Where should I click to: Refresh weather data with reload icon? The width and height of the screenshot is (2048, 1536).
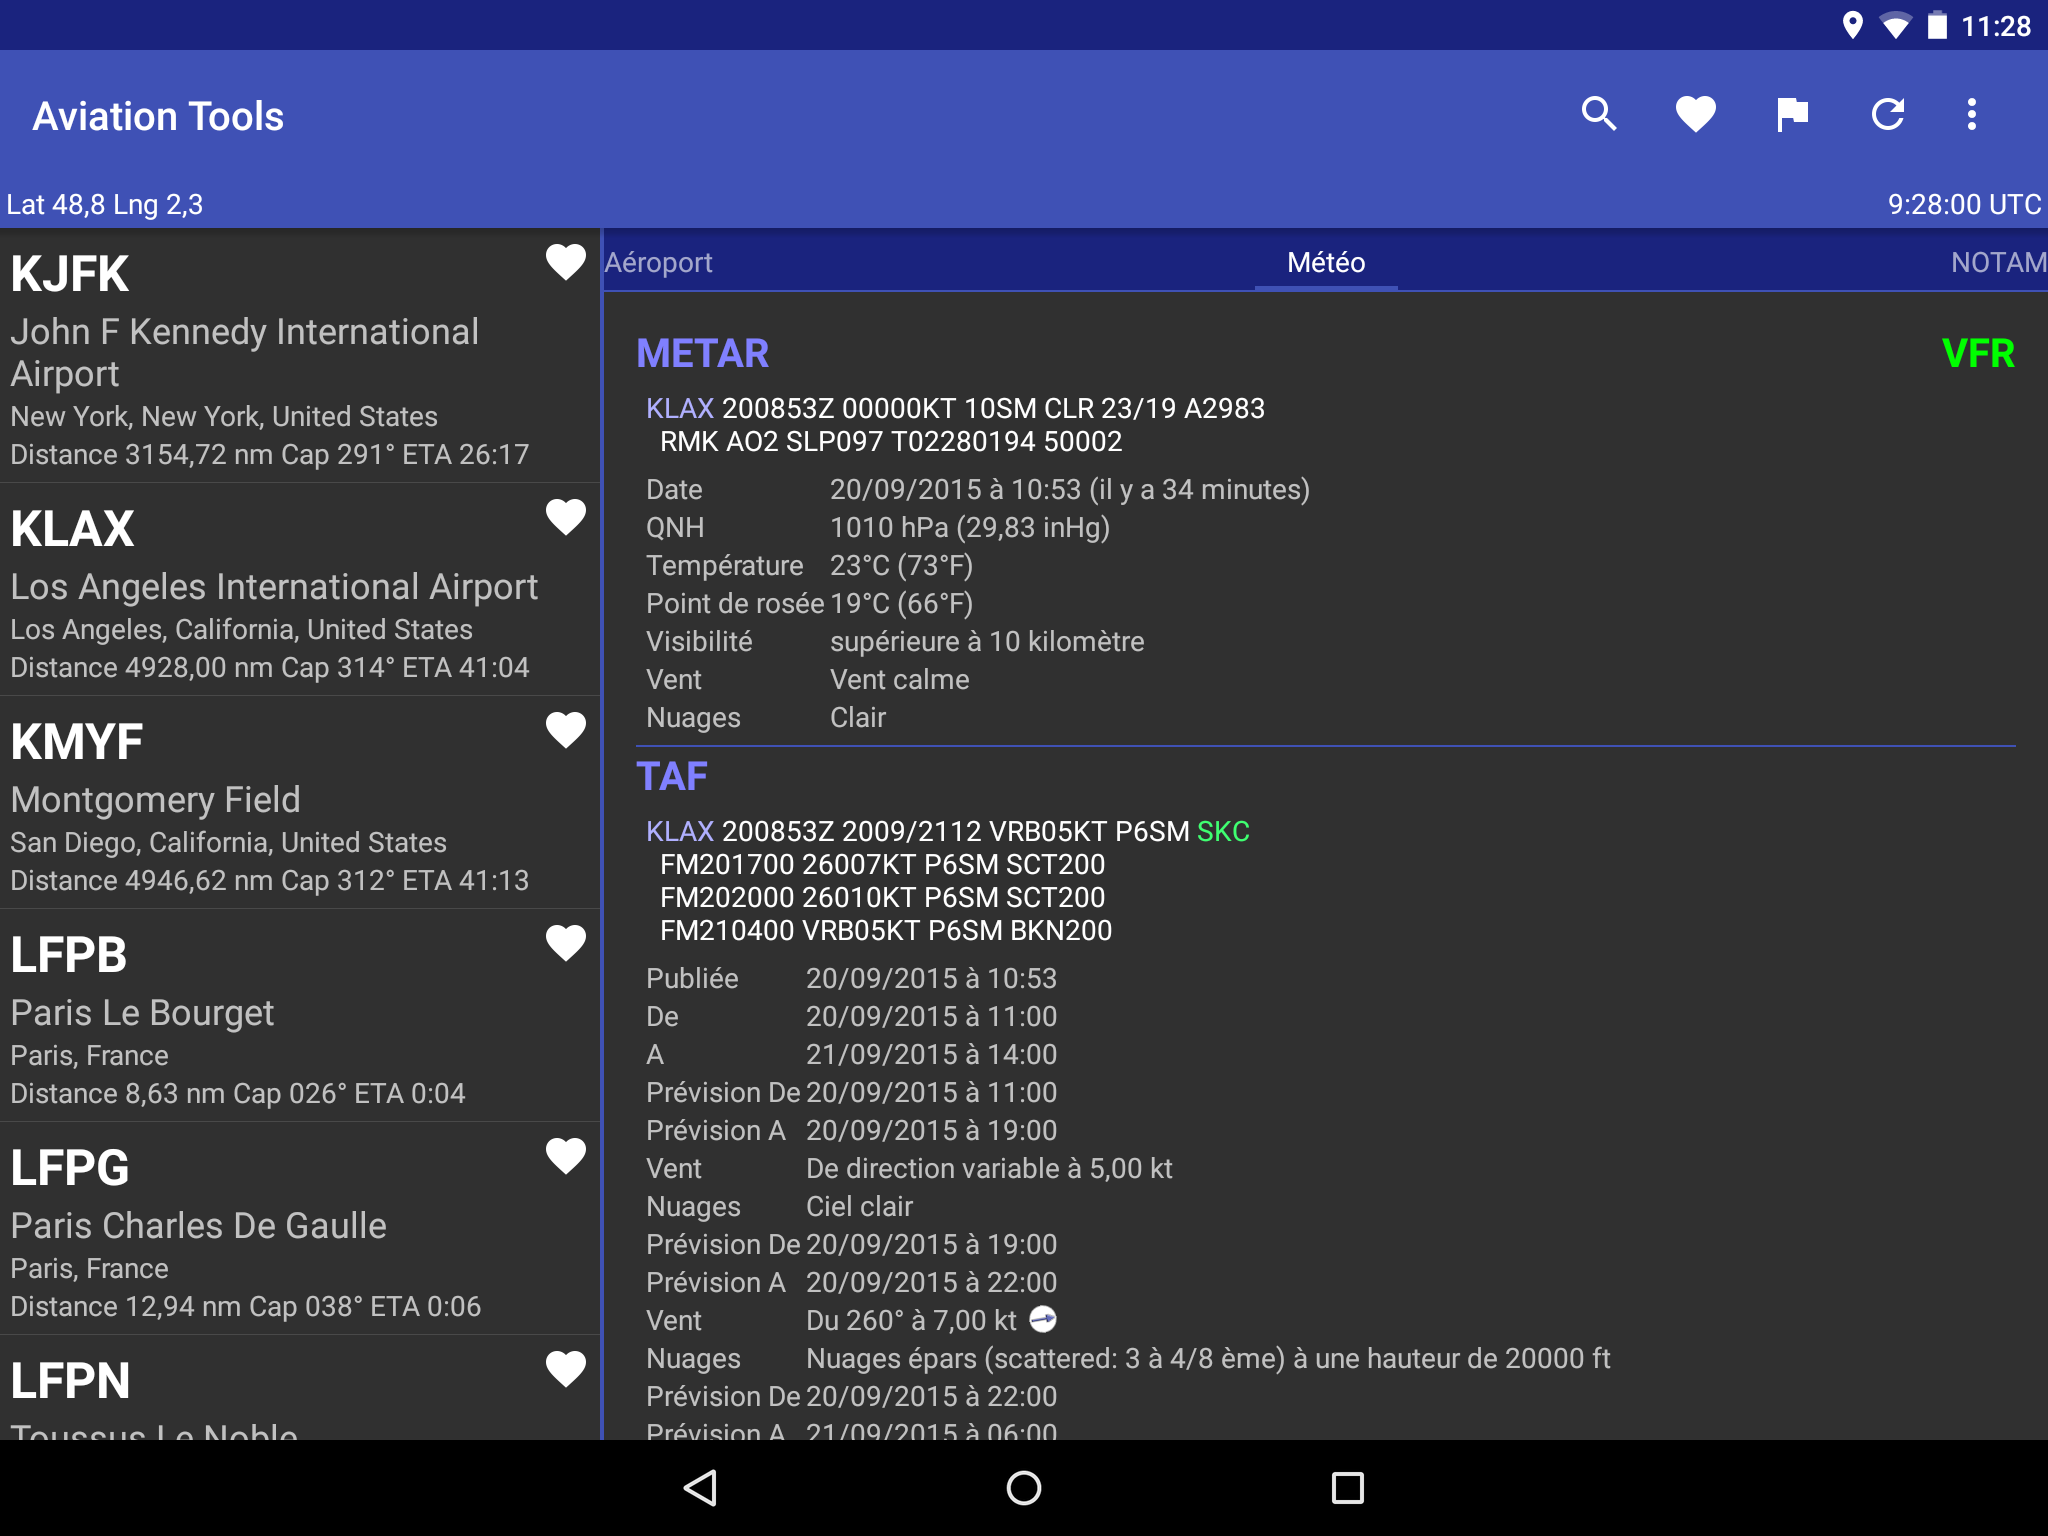(x=1887, y=115)
